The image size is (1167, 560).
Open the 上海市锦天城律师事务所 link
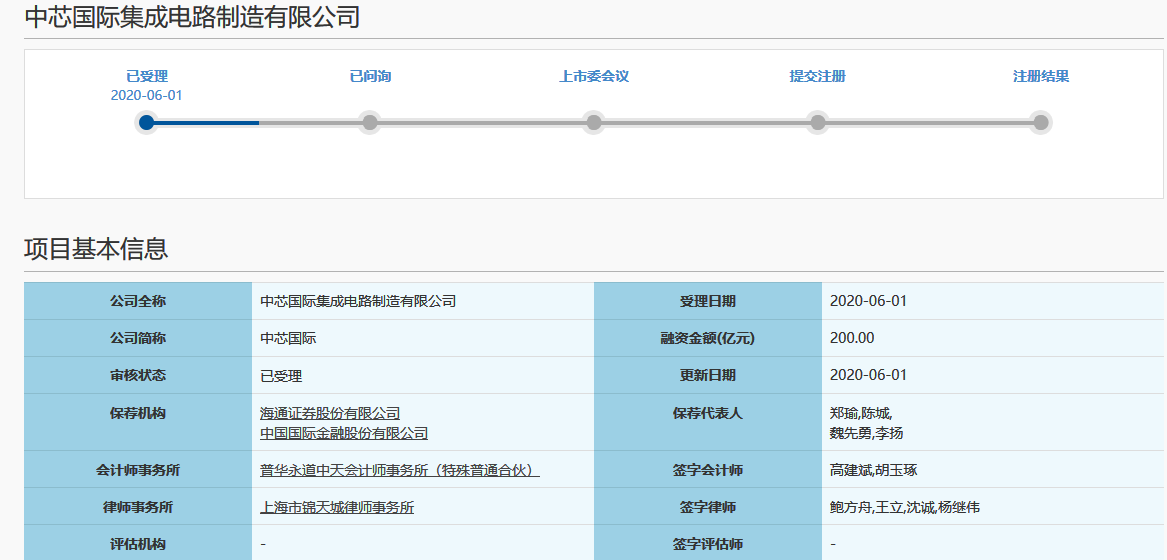pos(337,507)
